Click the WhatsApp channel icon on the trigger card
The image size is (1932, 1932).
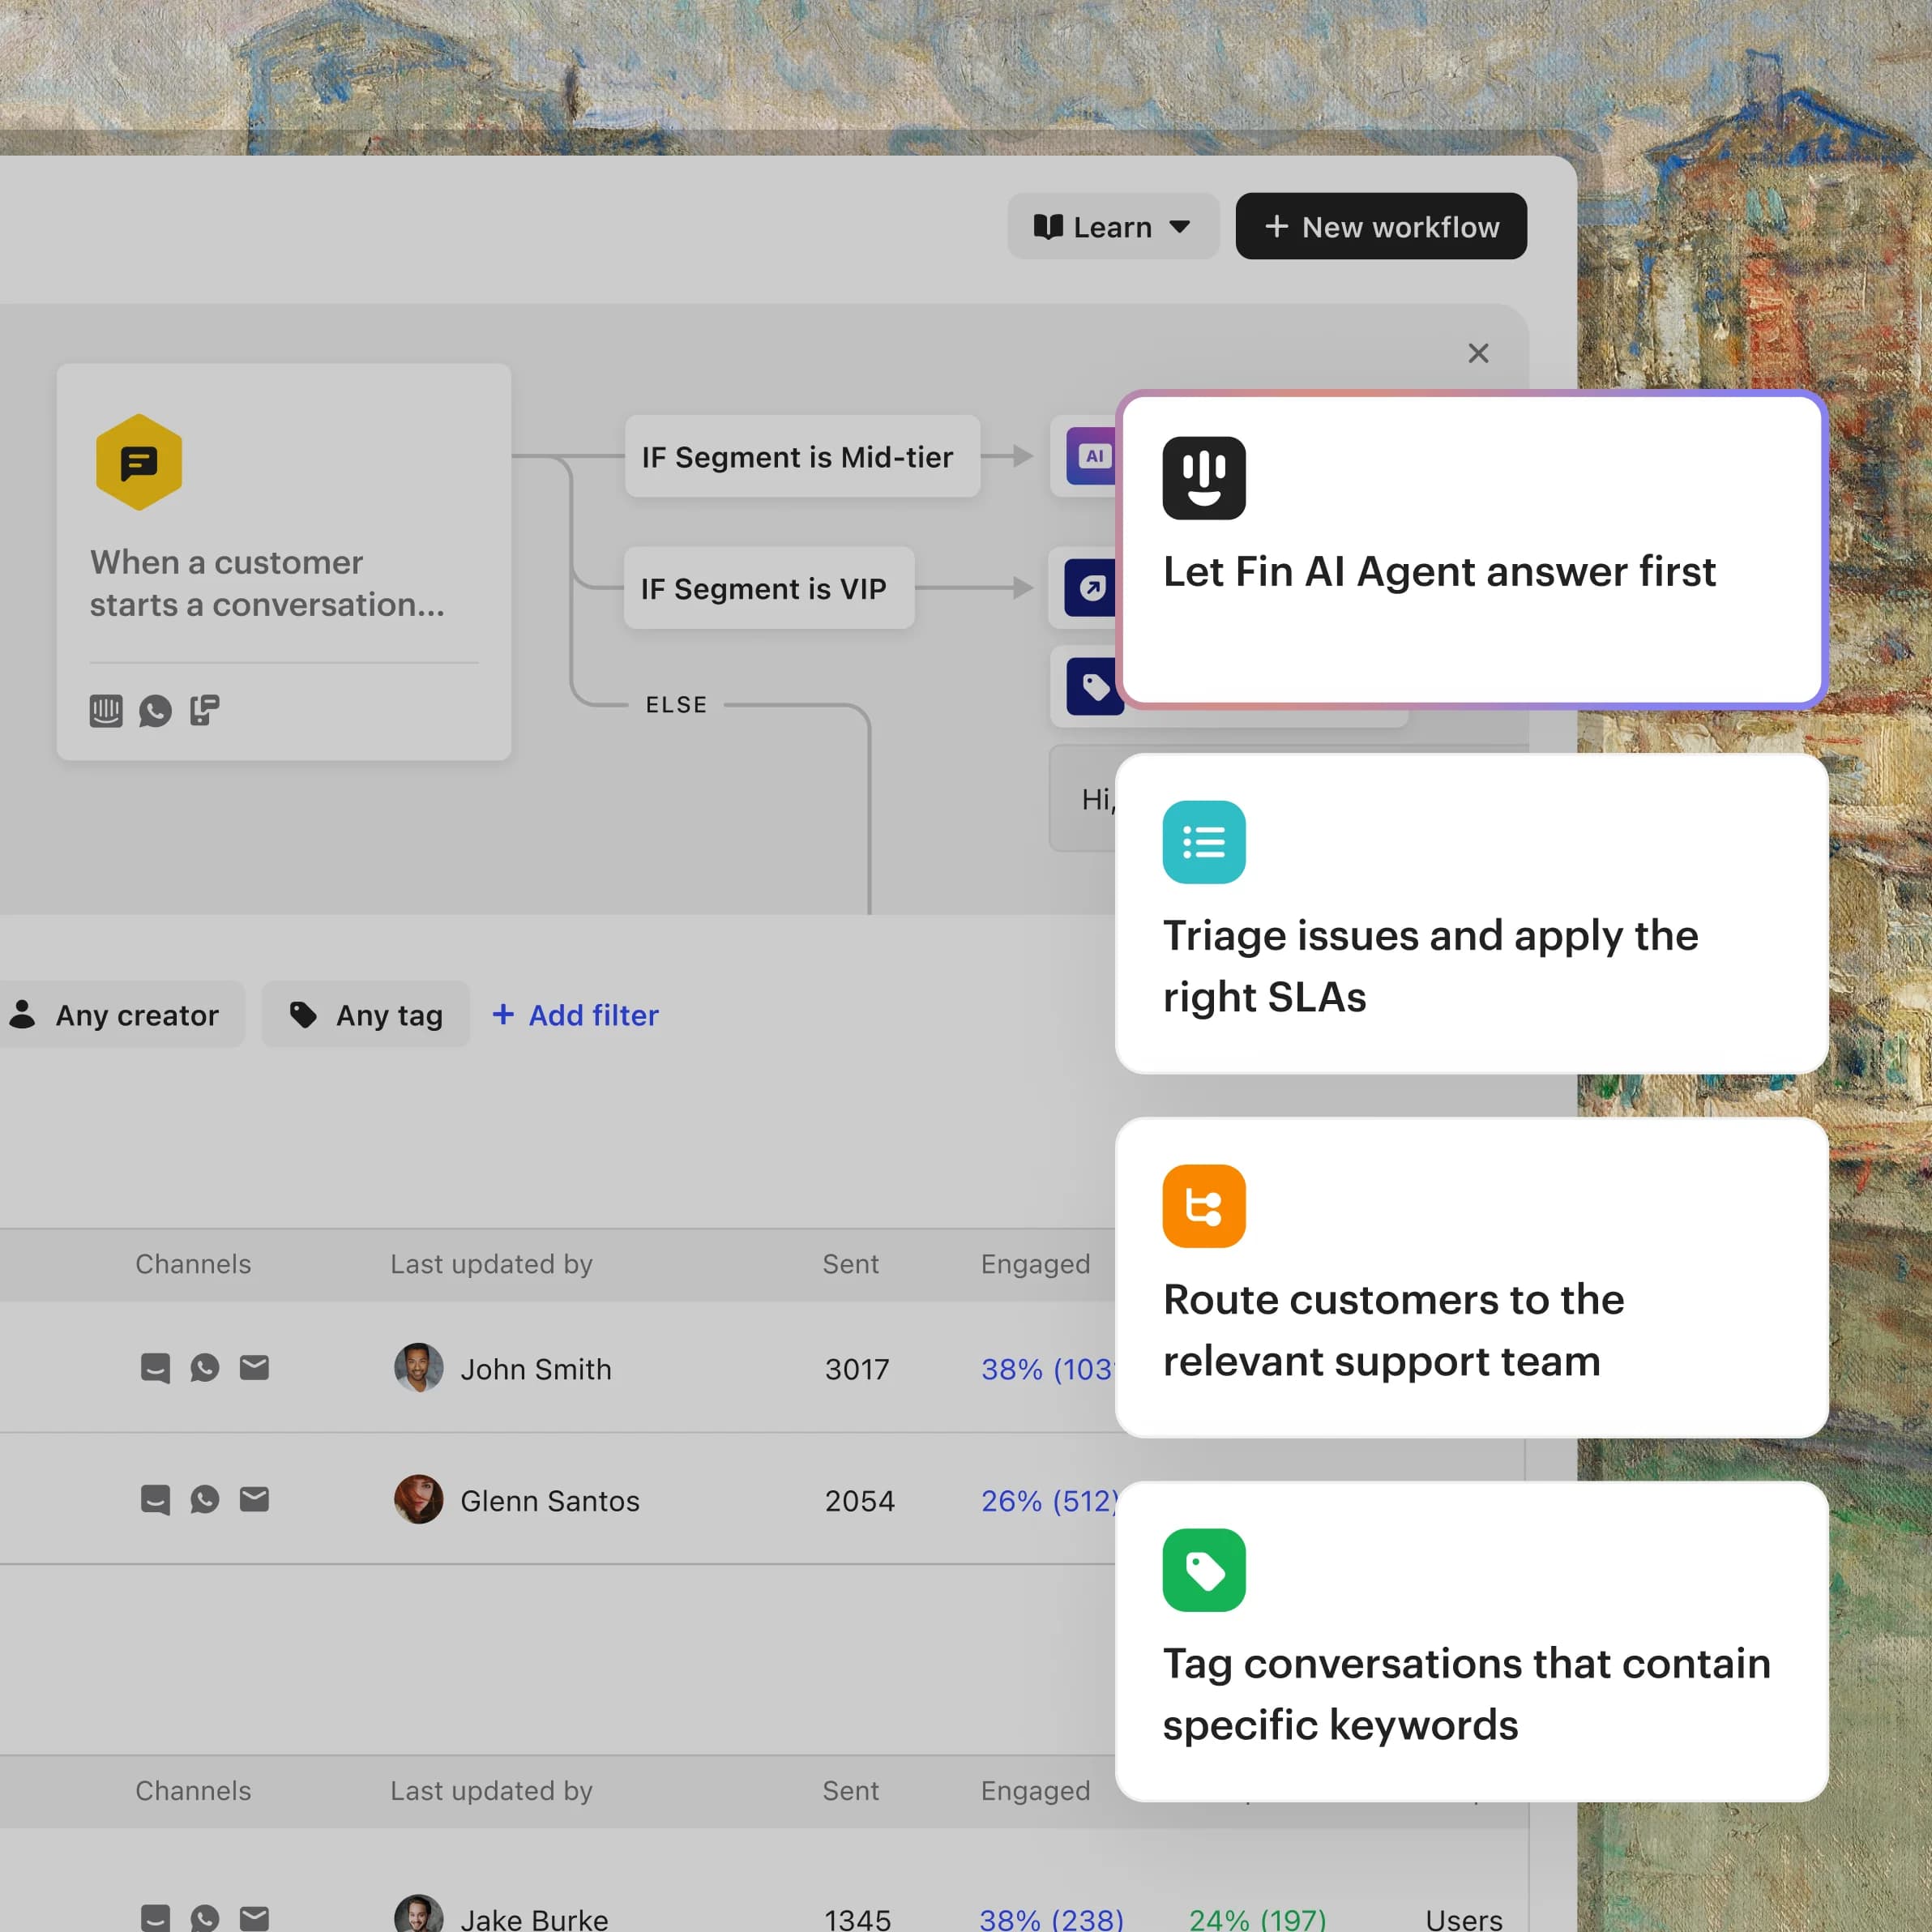(x=155, y=710)
